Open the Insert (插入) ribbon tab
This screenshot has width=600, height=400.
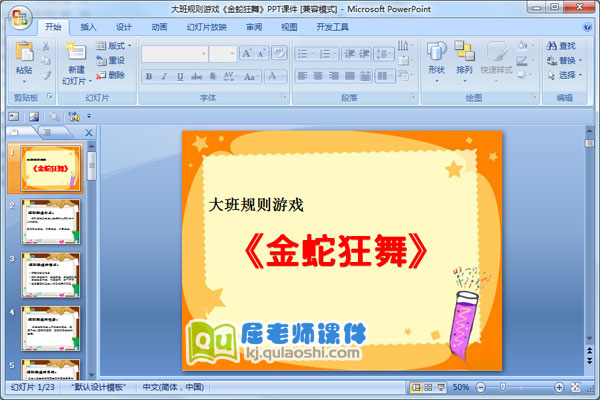coord(89,28)
